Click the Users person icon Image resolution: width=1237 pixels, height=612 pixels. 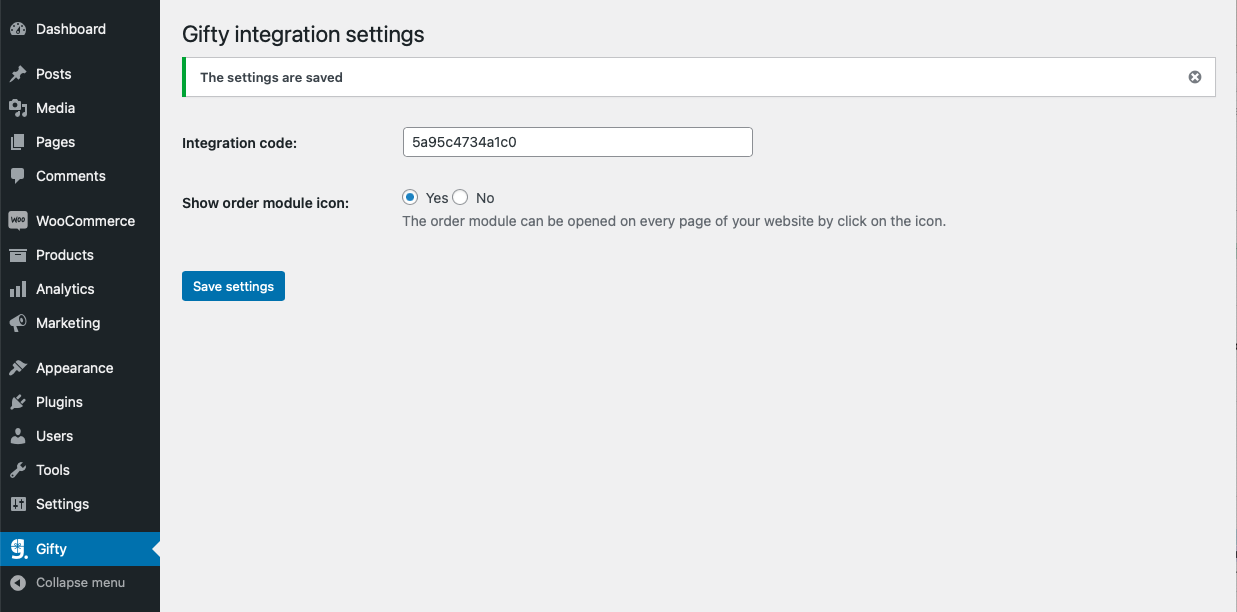18,436
